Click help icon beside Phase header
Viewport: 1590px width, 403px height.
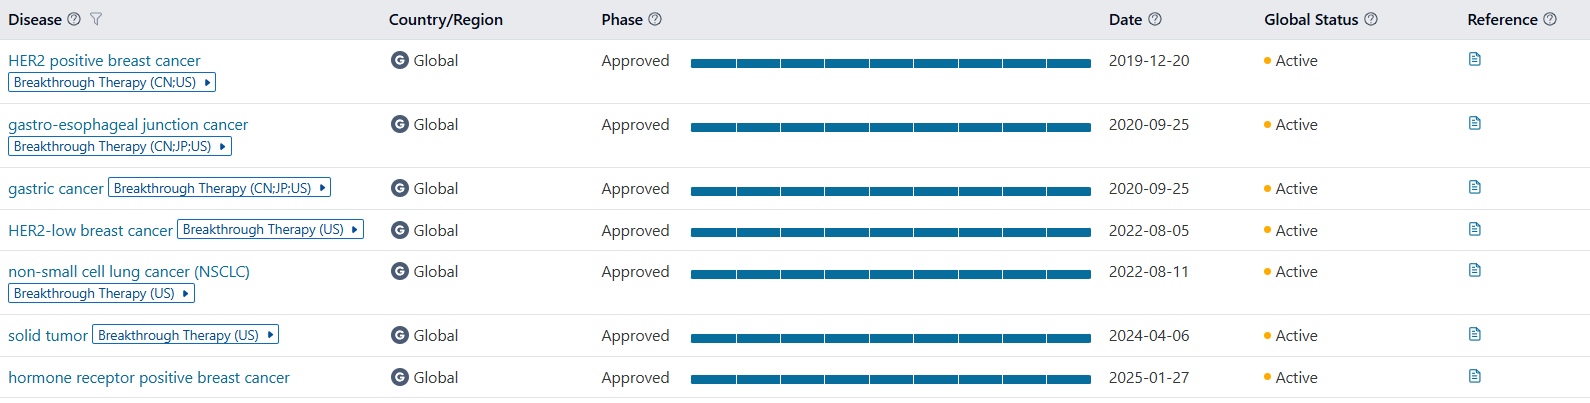pyautogui.click(x=655, y=19)
